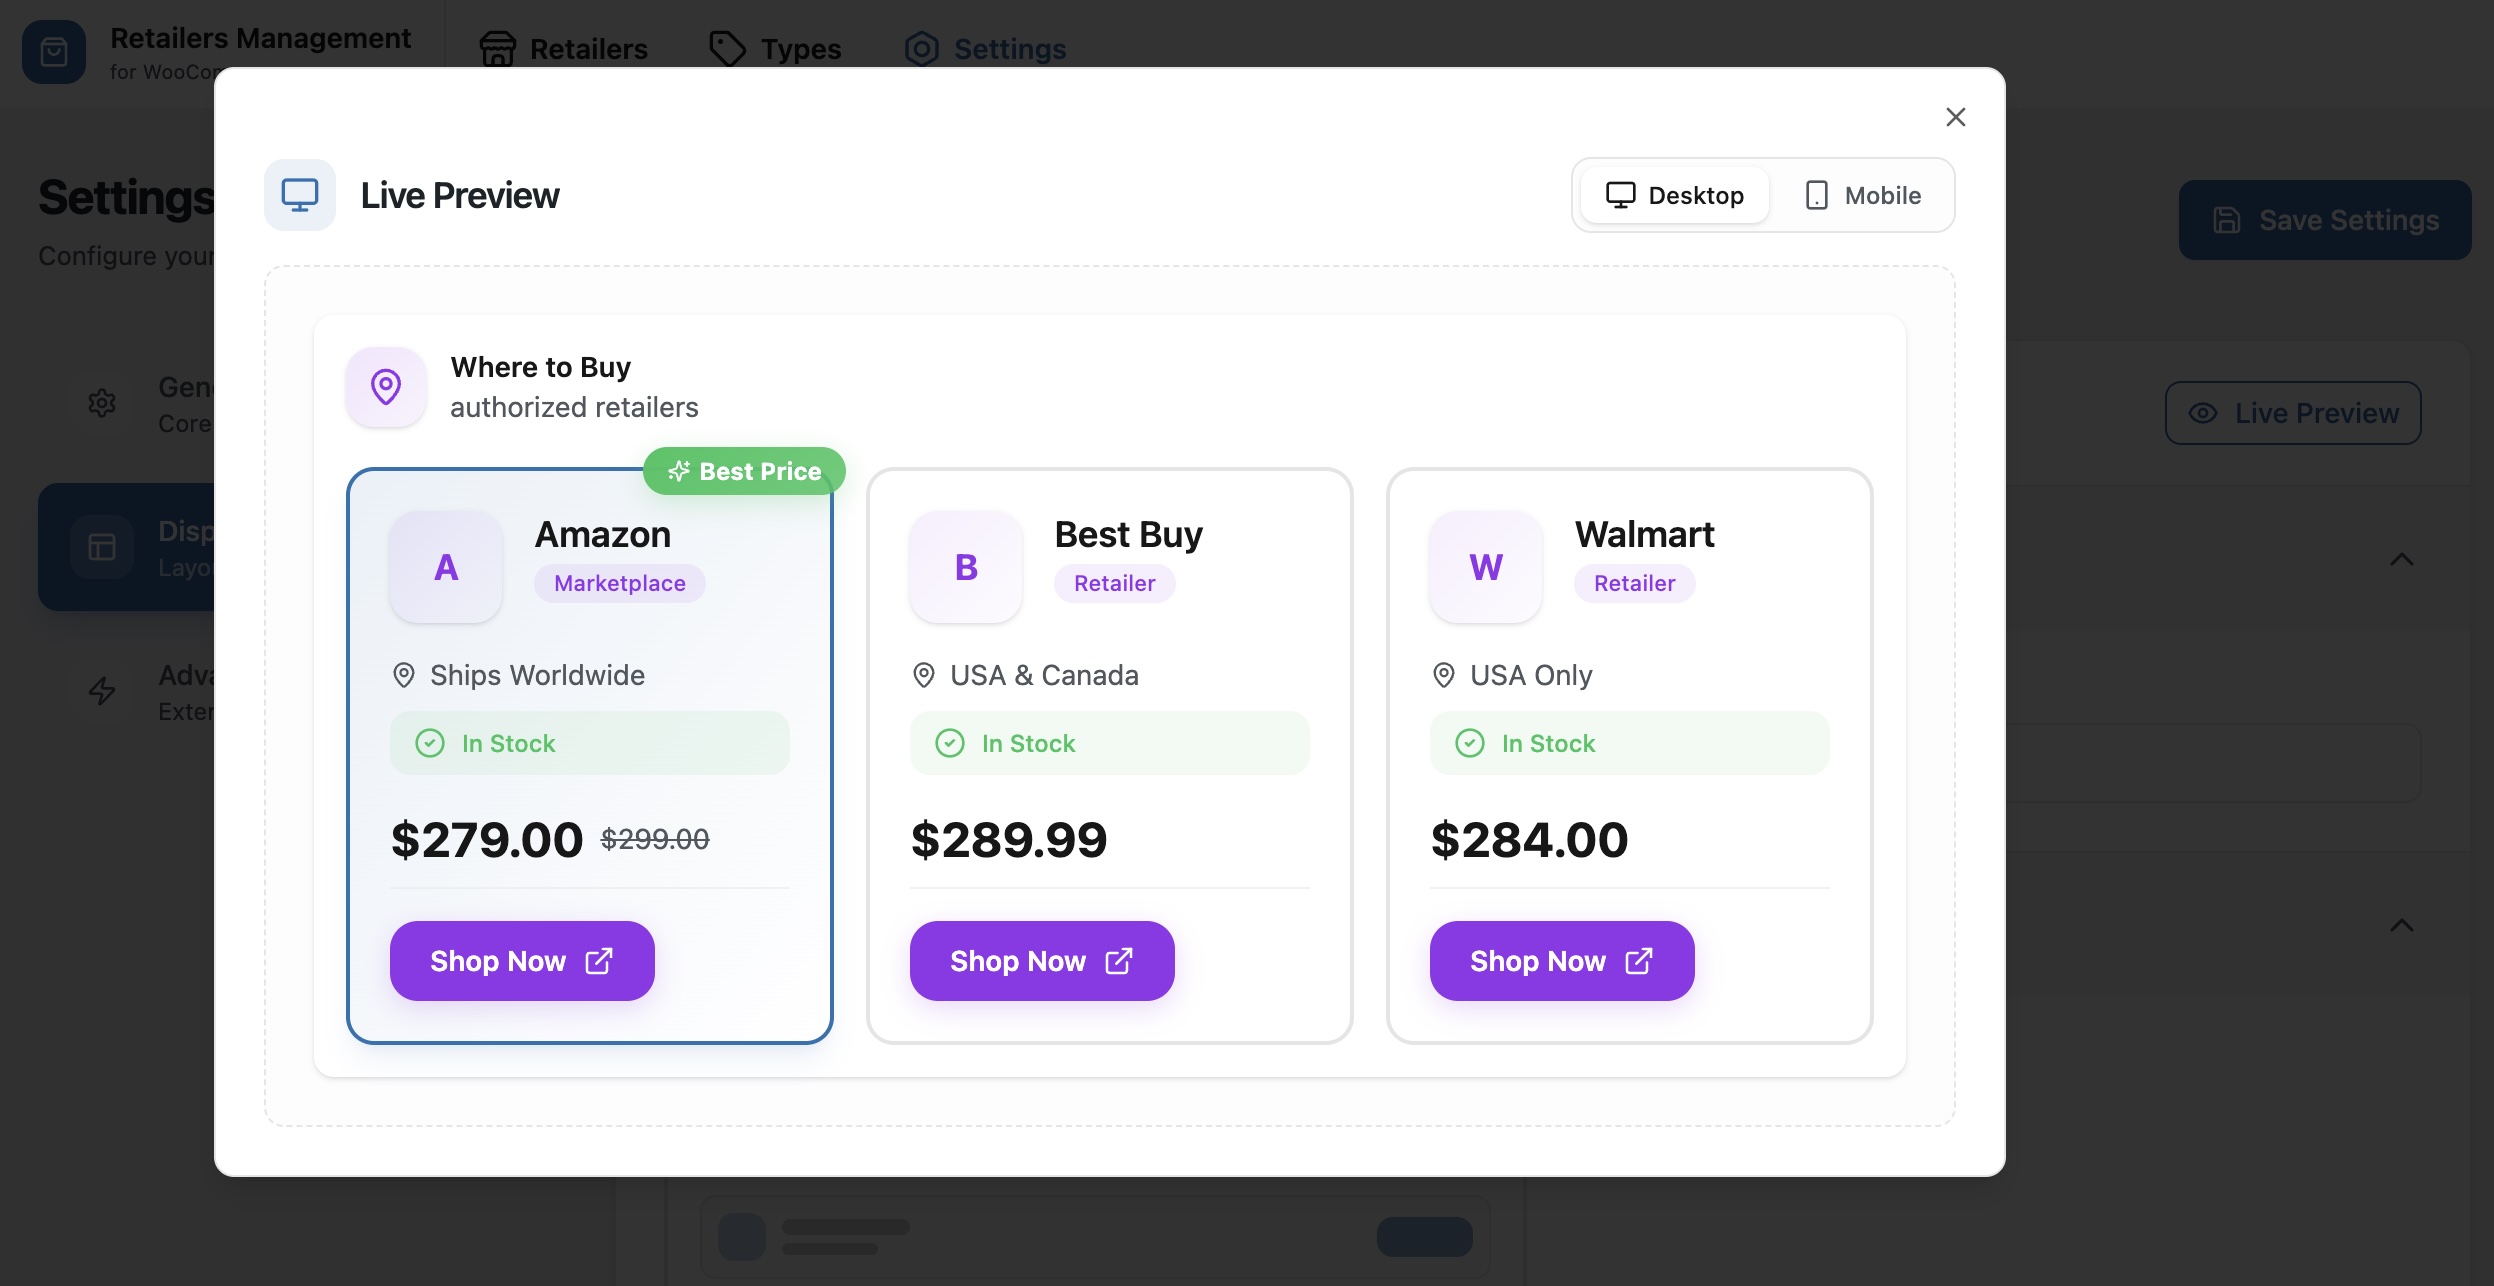Click the eye icon on the Live Preview button
The width and height of the screenshot is (2494, 1286).
pos(2203,412)
